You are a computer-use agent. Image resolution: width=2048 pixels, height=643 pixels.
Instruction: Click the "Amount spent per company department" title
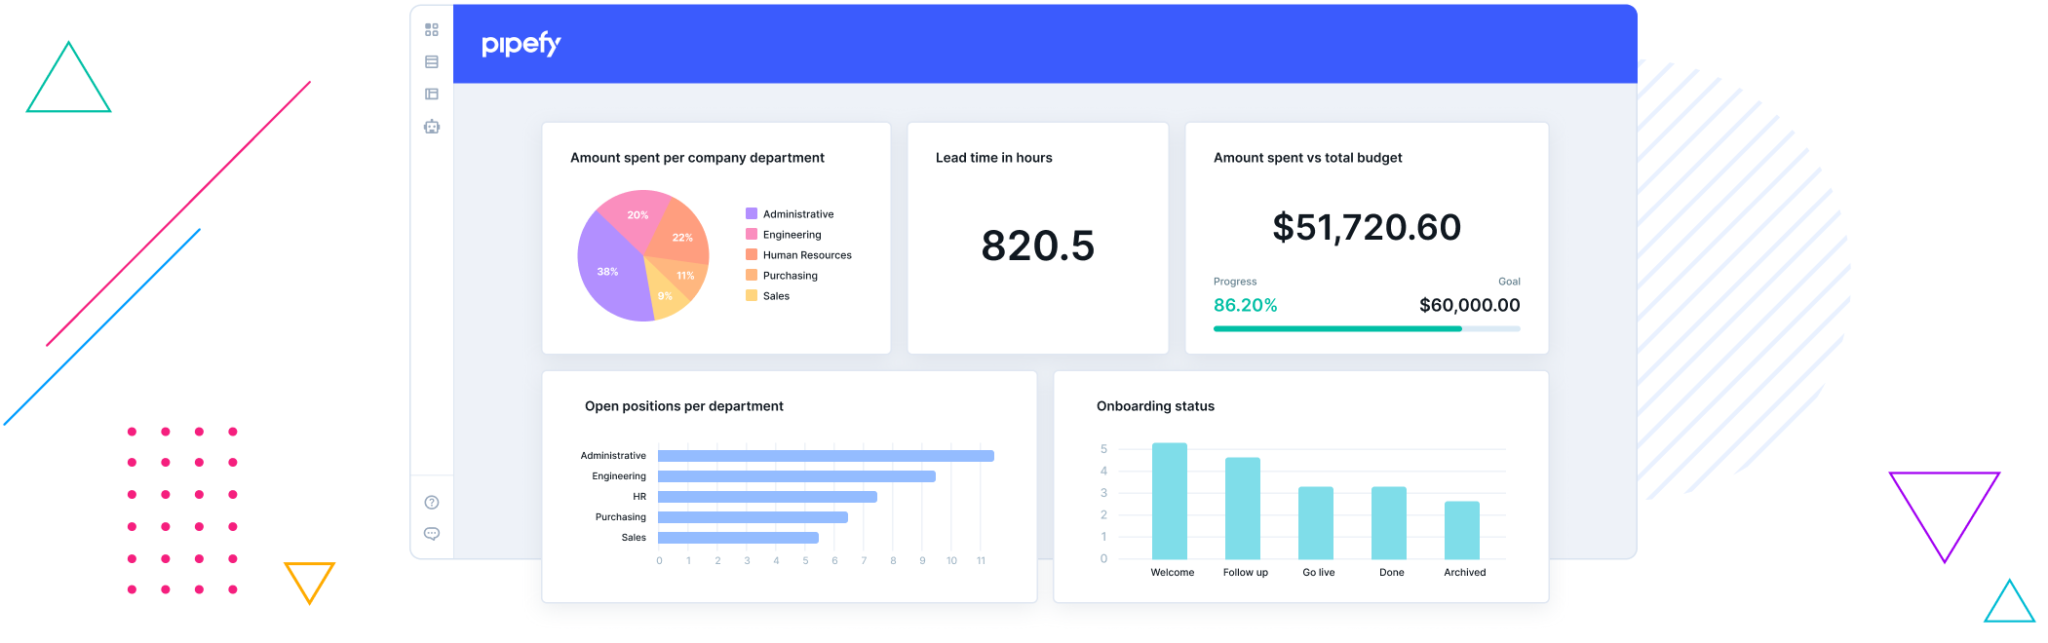[697, 158]
